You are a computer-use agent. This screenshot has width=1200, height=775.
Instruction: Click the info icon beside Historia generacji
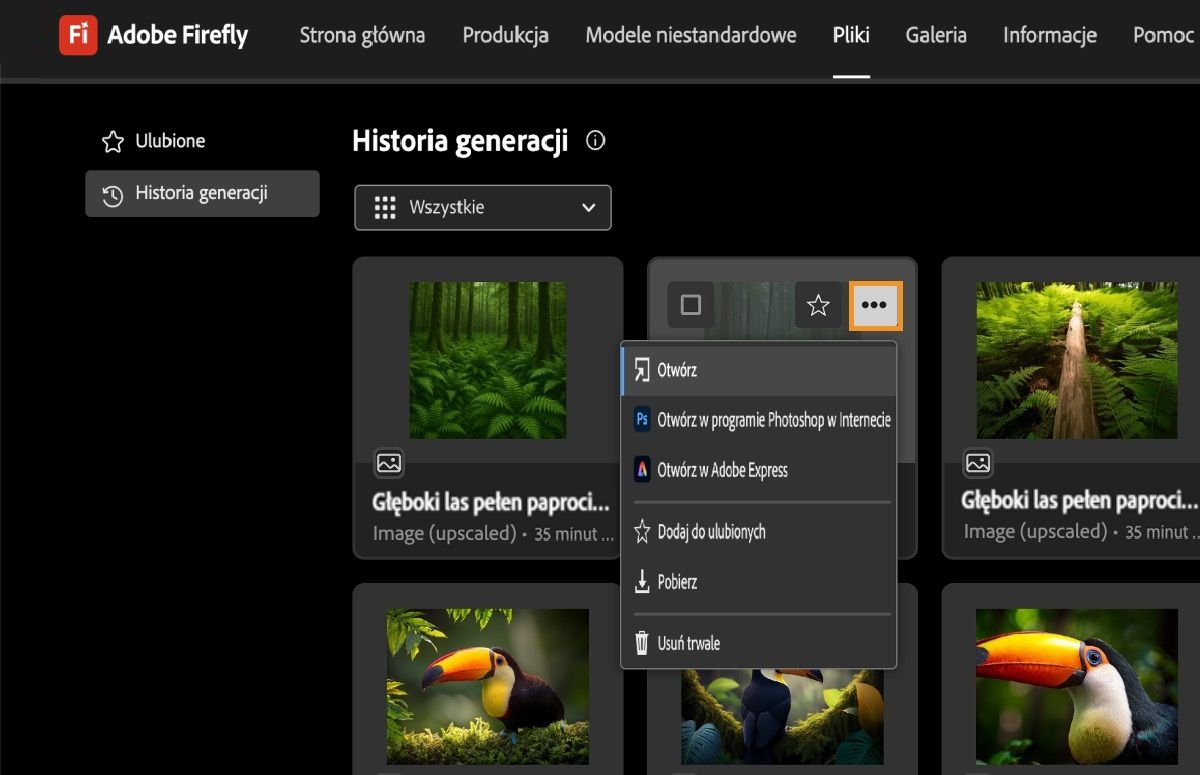(x=596, y=141)
